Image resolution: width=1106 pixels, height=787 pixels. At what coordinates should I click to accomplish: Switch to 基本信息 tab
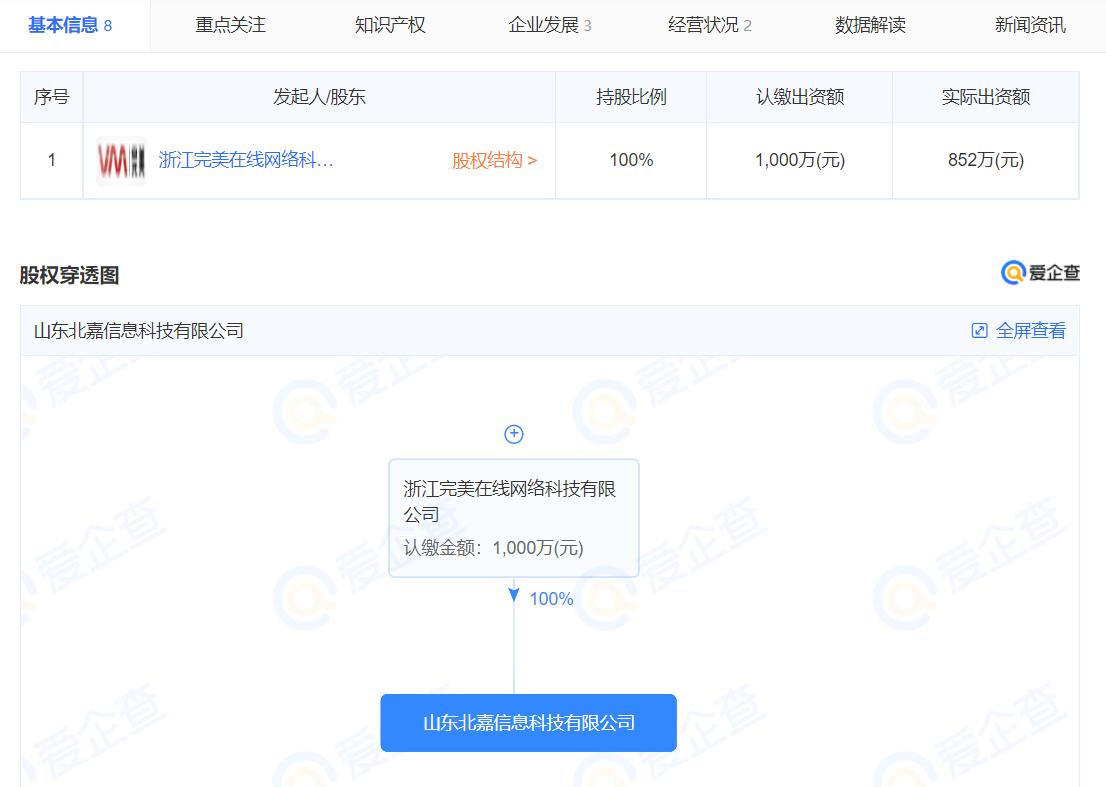(x=69, y=25)
